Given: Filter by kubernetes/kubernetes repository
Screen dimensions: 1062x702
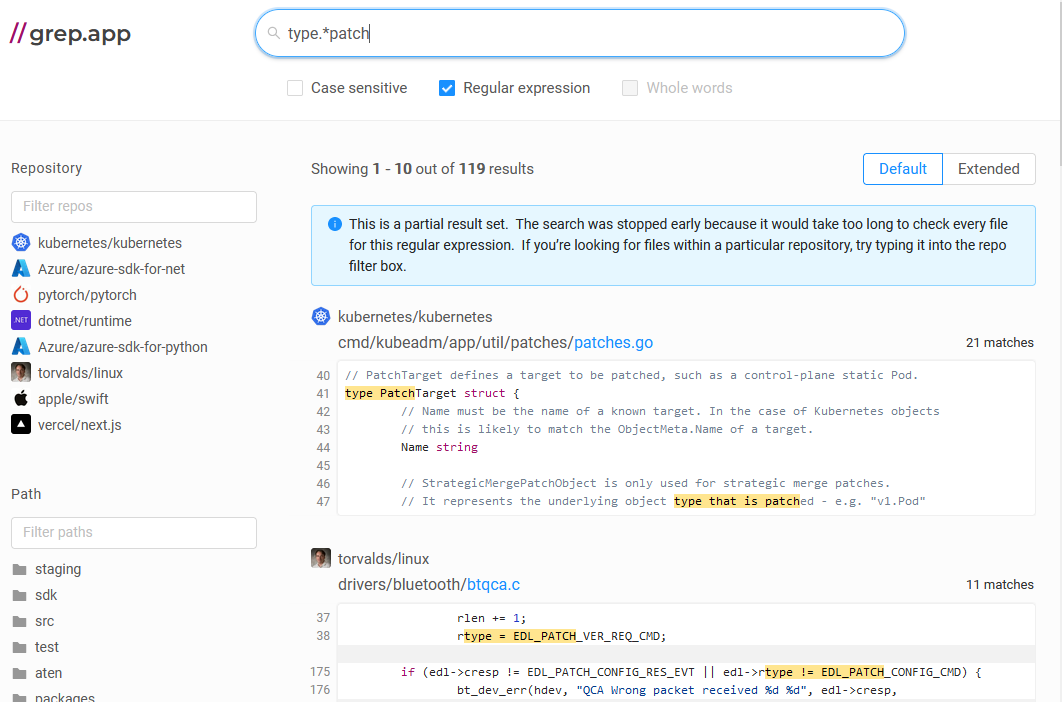Looking at the screenshot, I should (110, 243).
